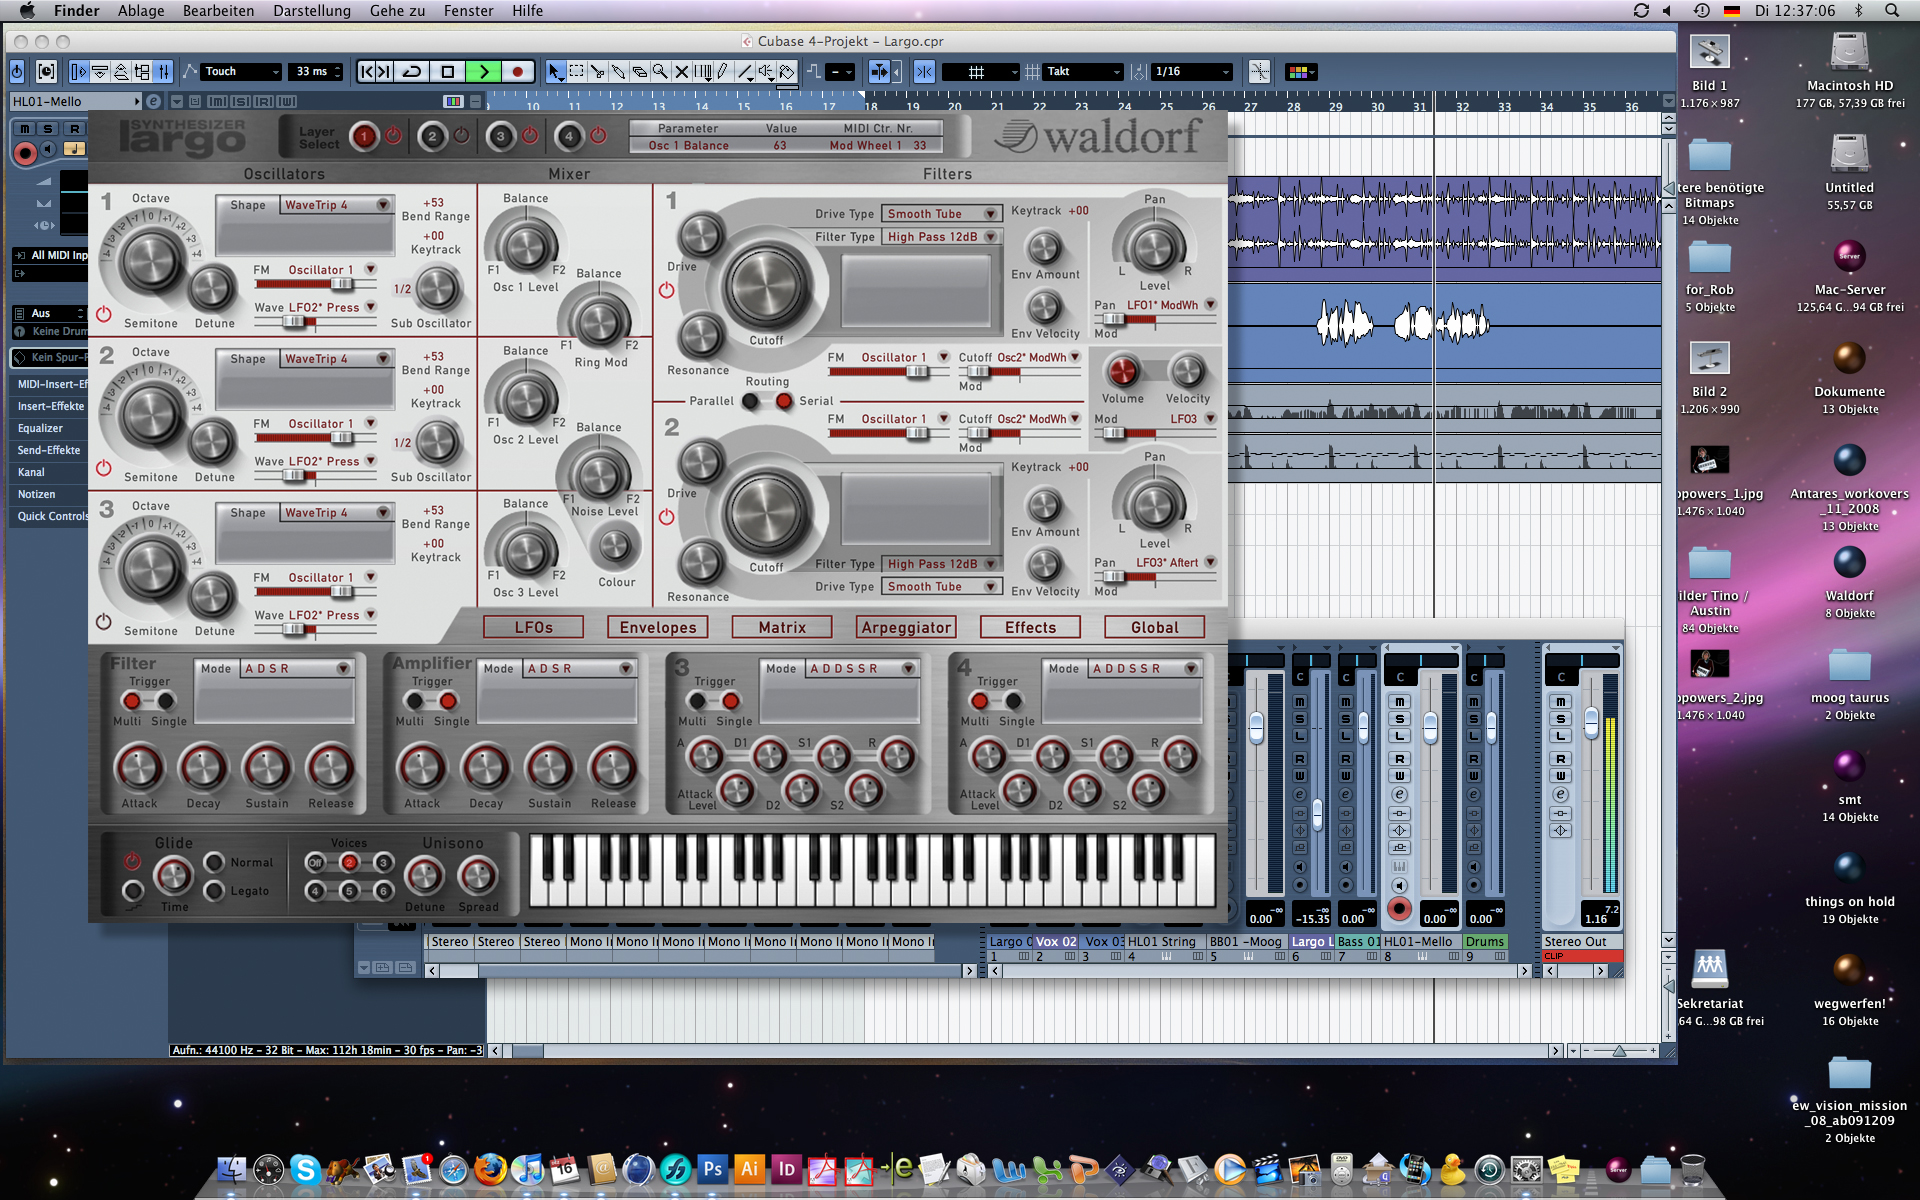The width and height of the screenshot is (1920, 1200).
Task: Open the Effects page in Largo
Action: (1030, 628)
